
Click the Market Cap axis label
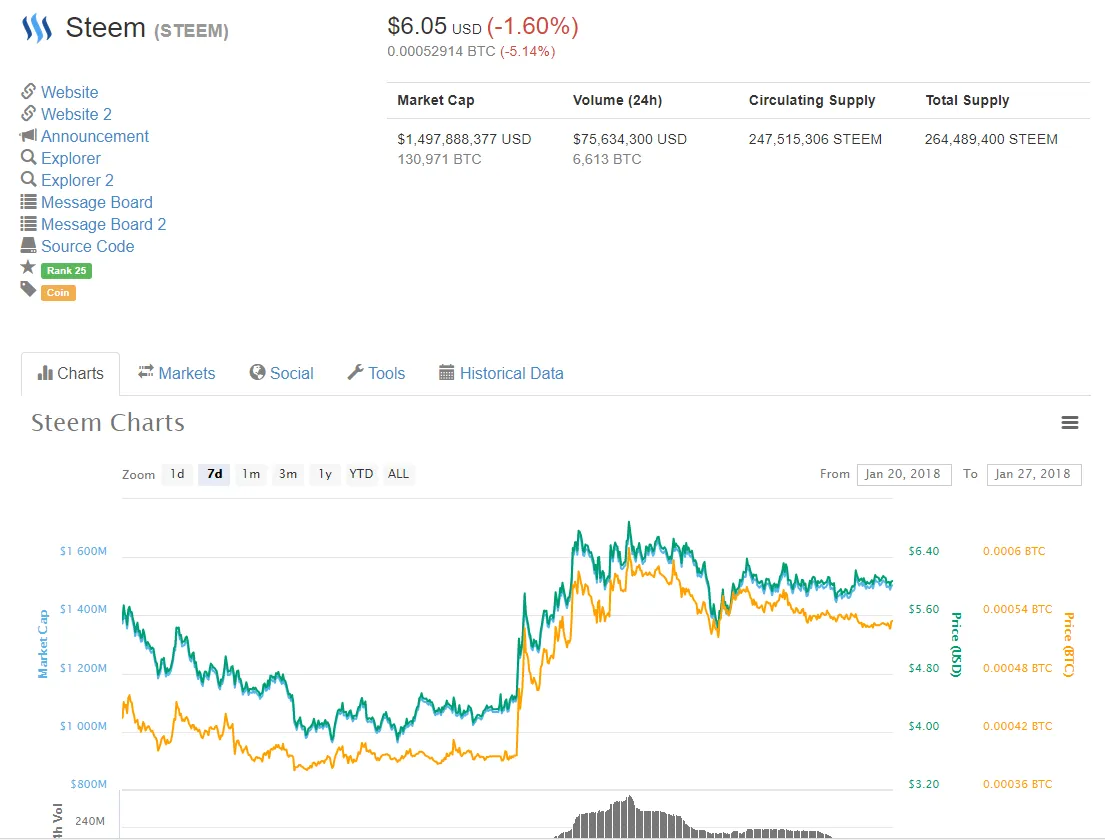(43, 644)
